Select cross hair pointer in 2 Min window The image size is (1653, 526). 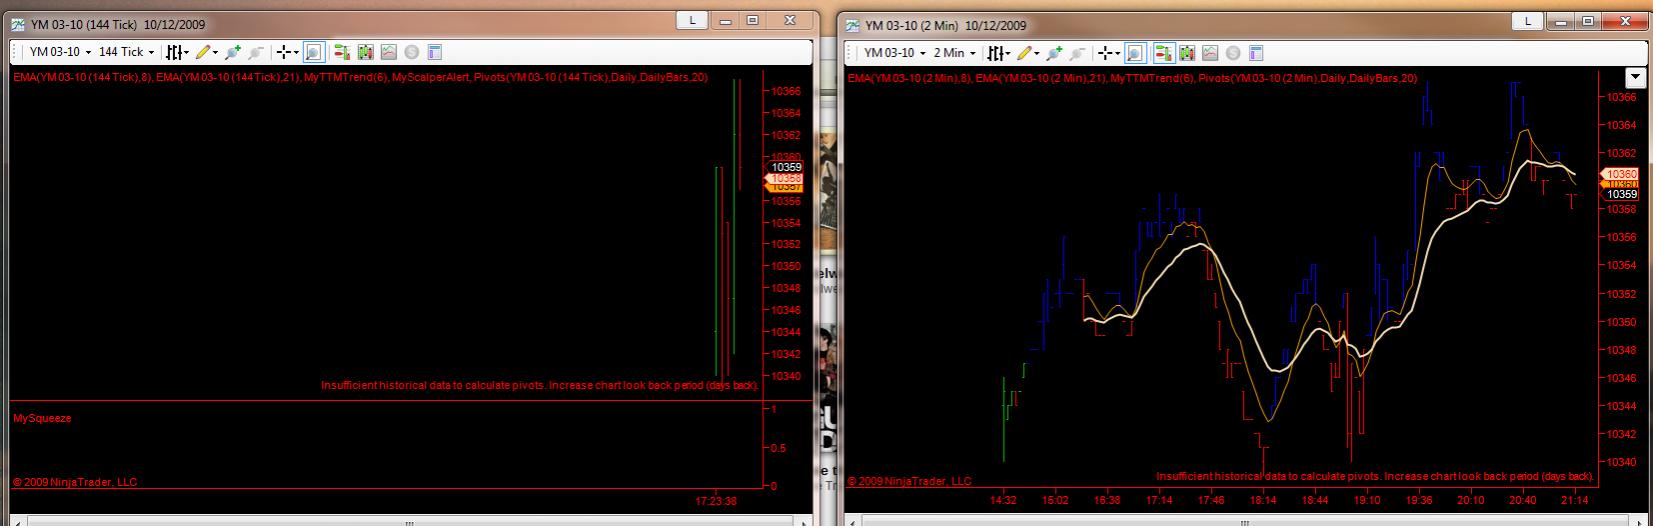point(1106,53)
